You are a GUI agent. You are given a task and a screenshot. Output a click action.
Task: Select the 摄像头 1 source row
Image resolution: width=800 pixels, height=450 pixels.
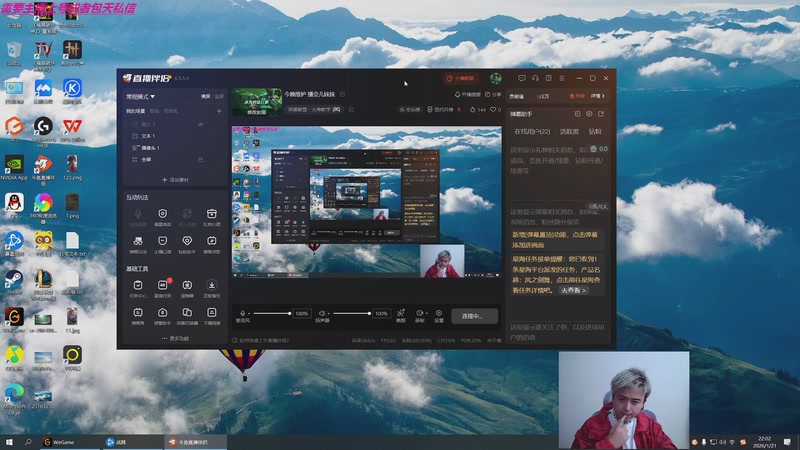[173, 148]
